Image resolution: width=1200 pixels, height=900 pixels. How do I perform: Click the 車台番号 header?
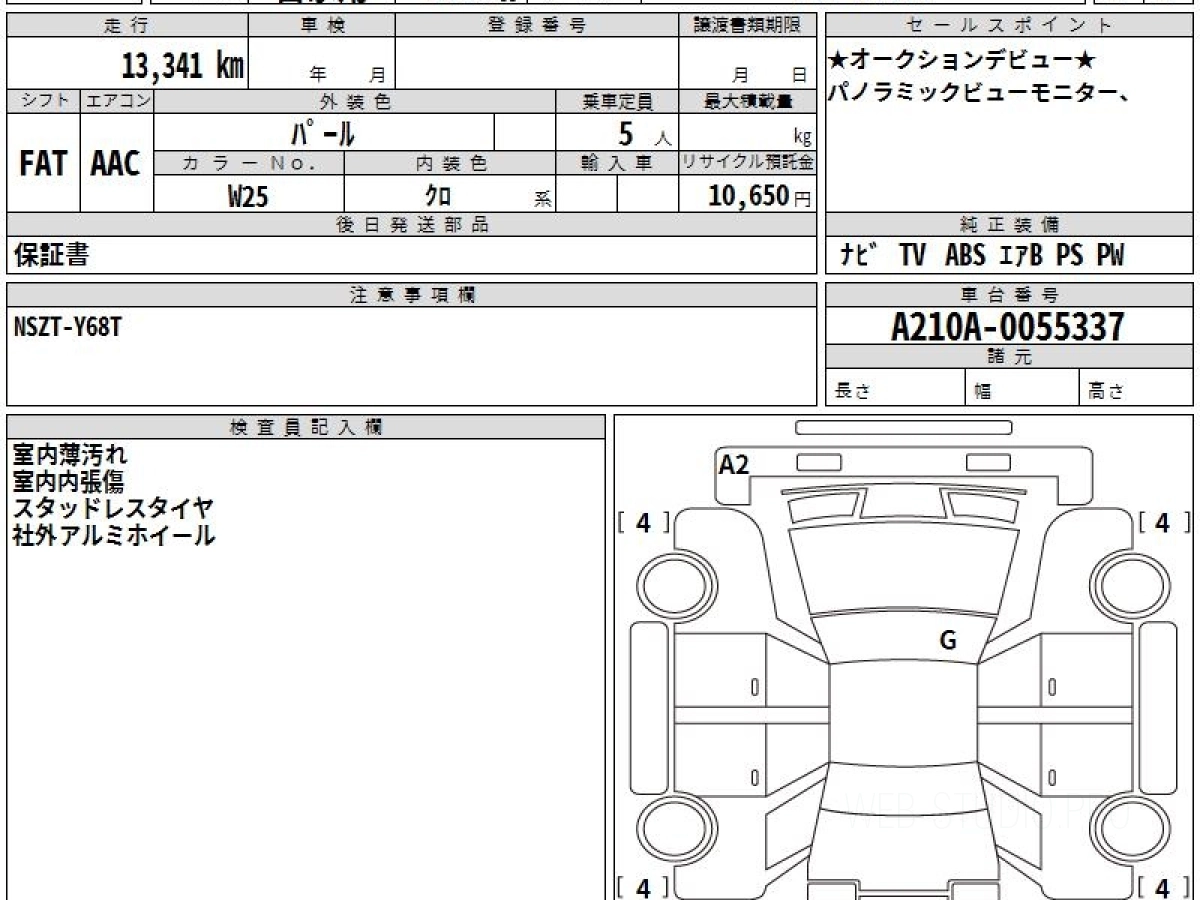pos(1010,295)
